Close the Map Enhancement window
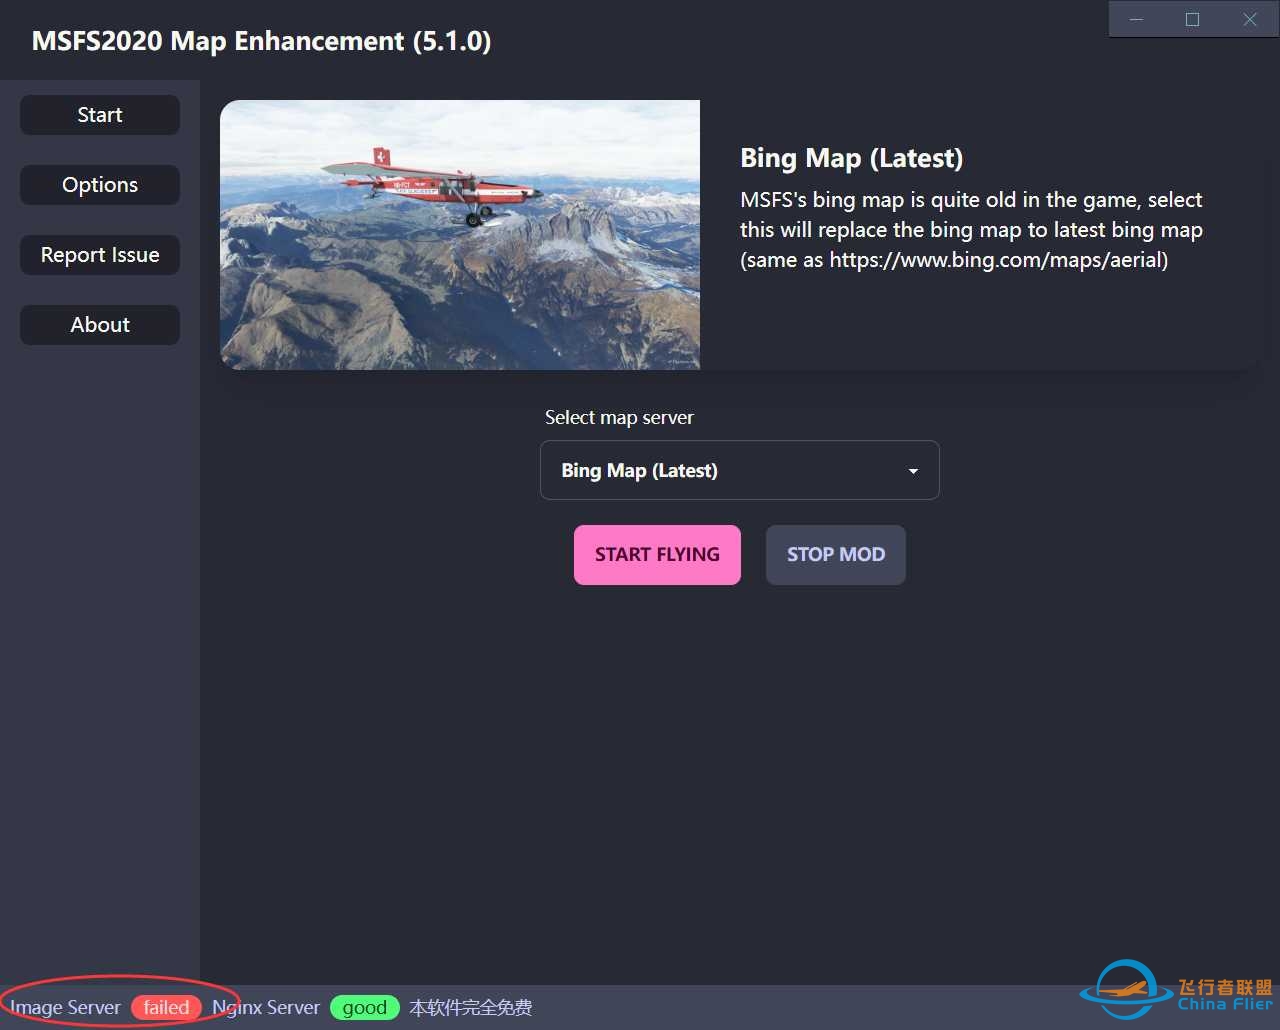This screenshot has width=1280, height=1030. coord(1250,19)
